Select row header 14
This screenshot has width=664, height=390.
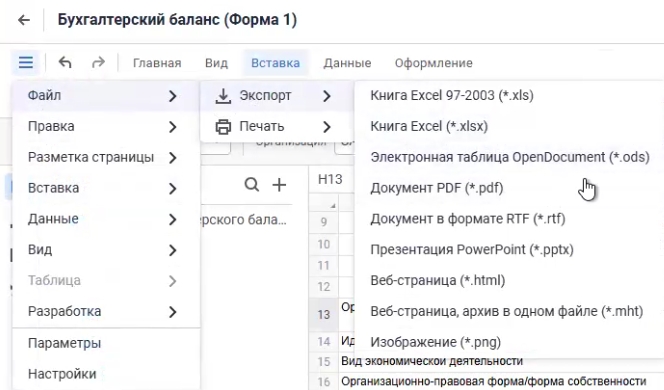pos(324,342)
